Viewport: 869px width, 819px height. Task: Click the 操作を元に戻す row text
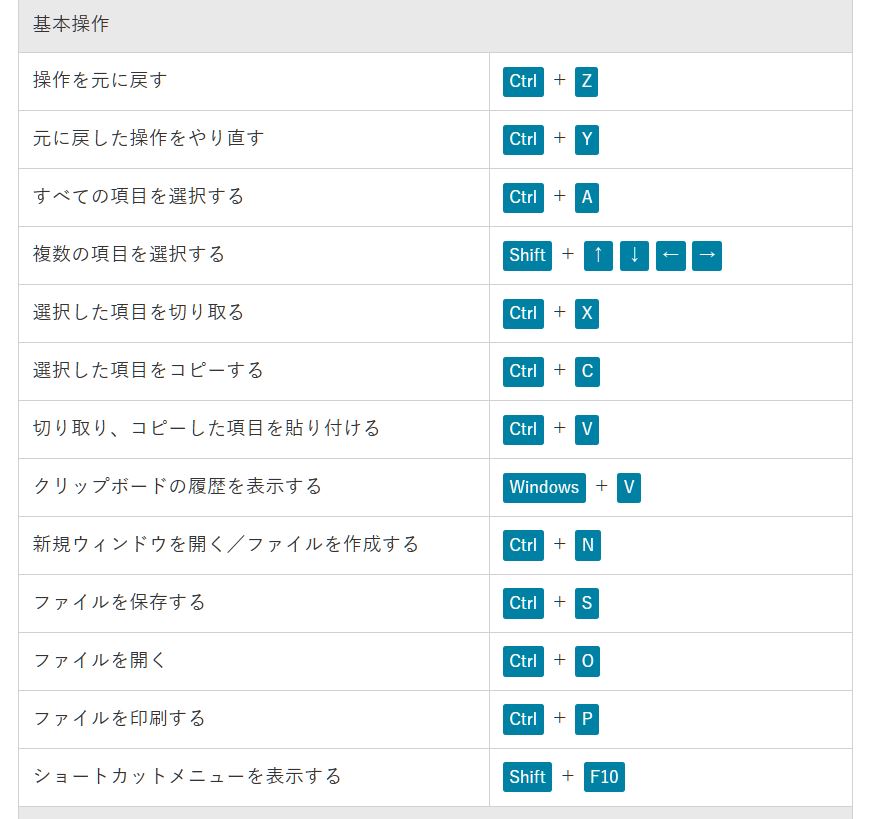(100, 80)
